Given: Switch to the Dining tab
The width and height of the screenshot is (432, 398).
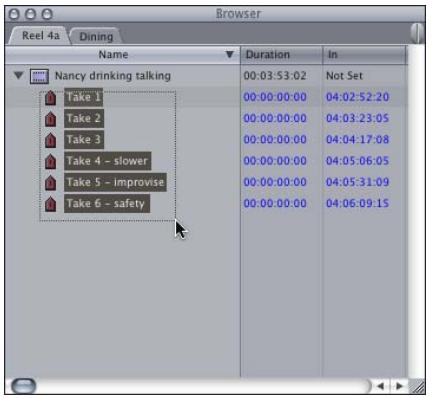Looking at the screenshot, I should pos(96,36).
